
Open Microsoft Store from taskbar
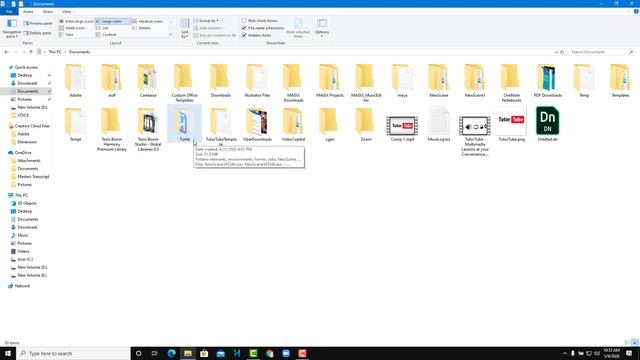204,353
